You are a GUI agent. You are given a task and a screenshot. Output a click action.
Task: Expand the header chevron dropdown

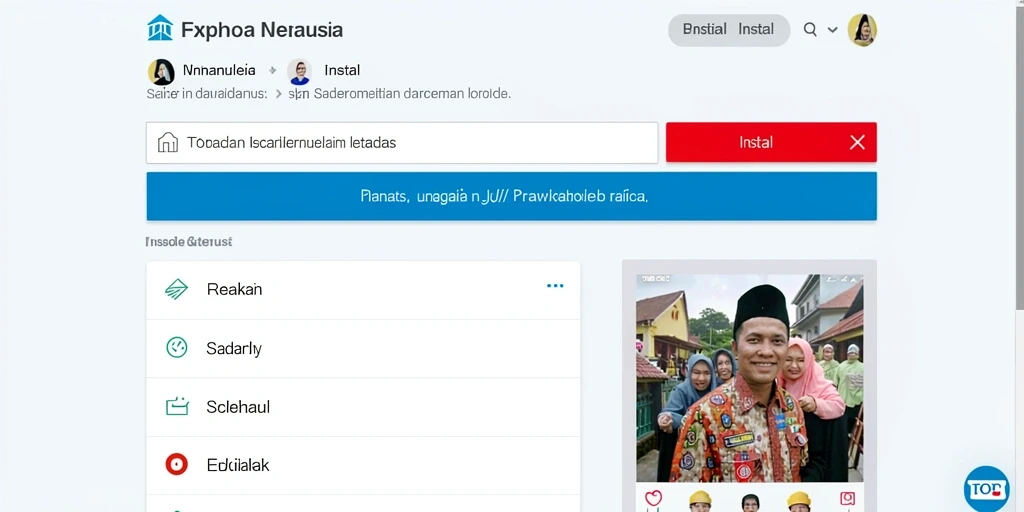[x=833, y=30]
